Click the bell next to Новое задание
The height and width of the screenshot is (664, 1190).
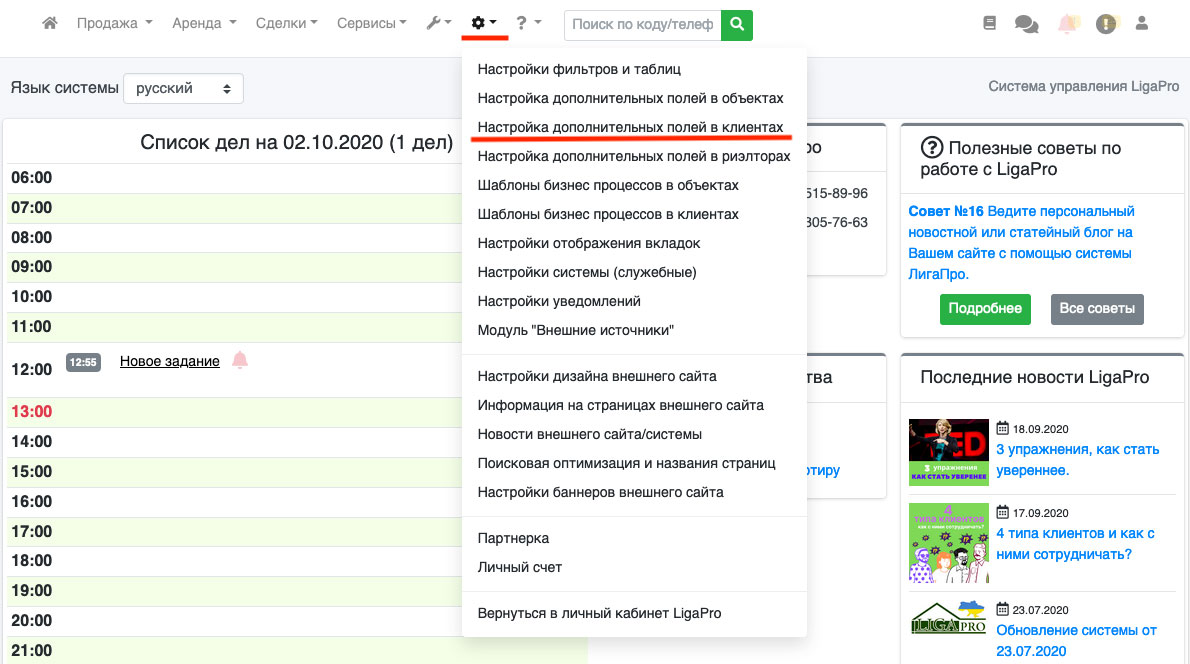[x=240, y=360]
